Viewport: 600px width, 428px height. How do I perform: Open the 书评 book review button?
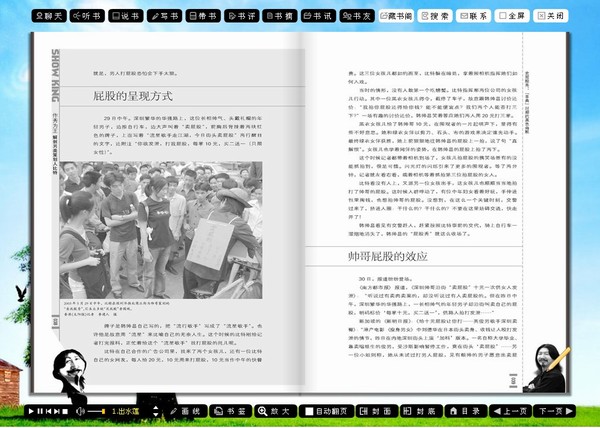coord(242,16)
